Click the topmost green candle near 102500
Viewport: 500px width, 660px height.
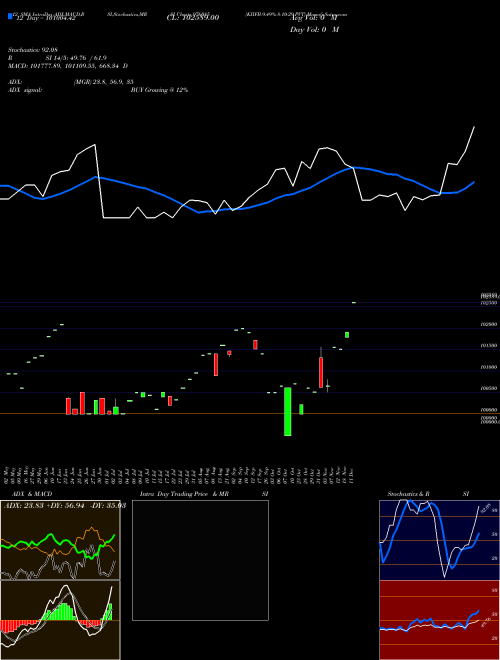tap(354, 302)
